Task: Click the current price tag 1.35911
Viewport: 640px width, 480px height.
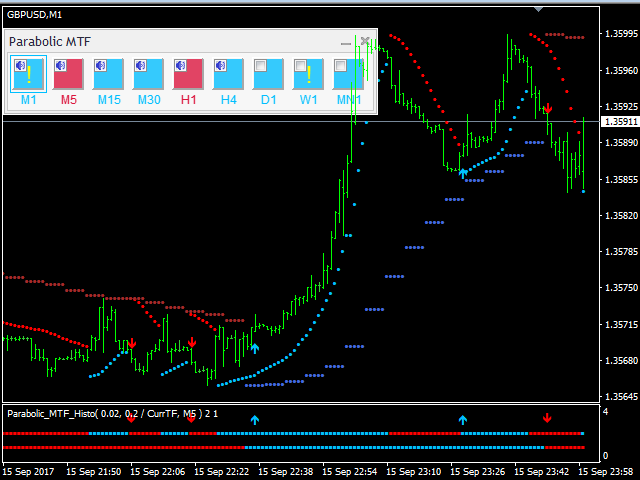Action: (621, 122)
